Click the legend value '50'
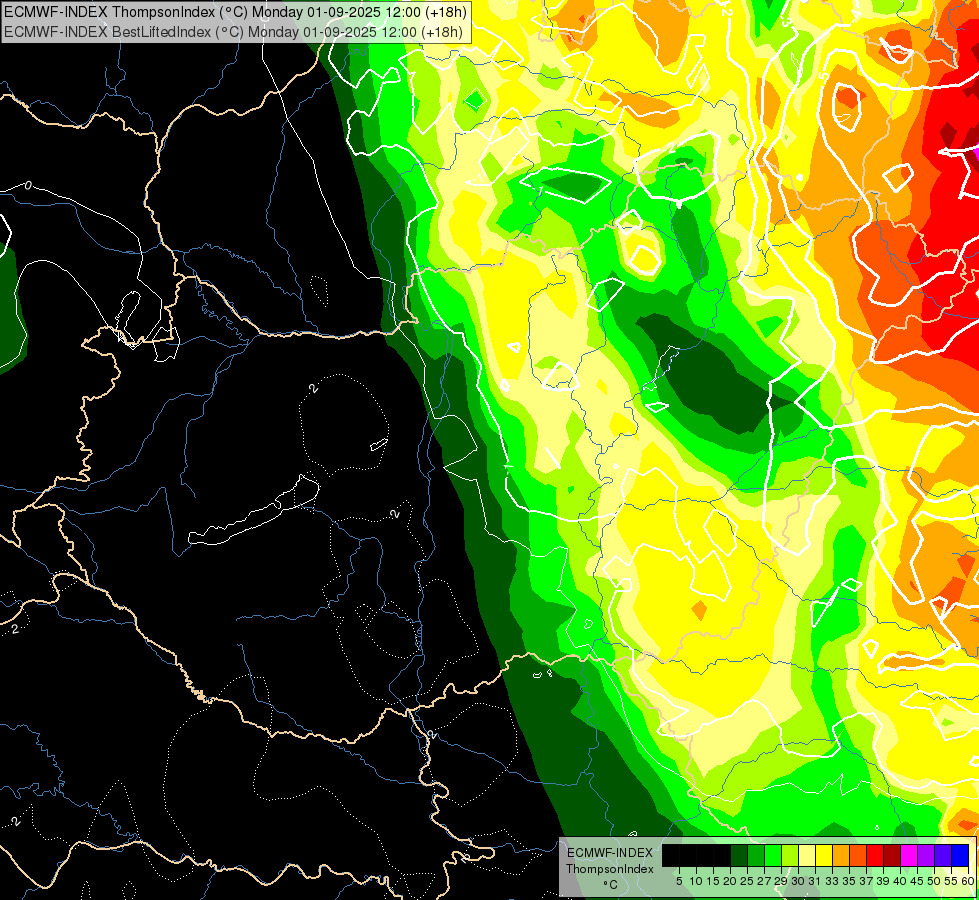Image resolution: width=979 pixels, height=900 pixels. [934, 881]
